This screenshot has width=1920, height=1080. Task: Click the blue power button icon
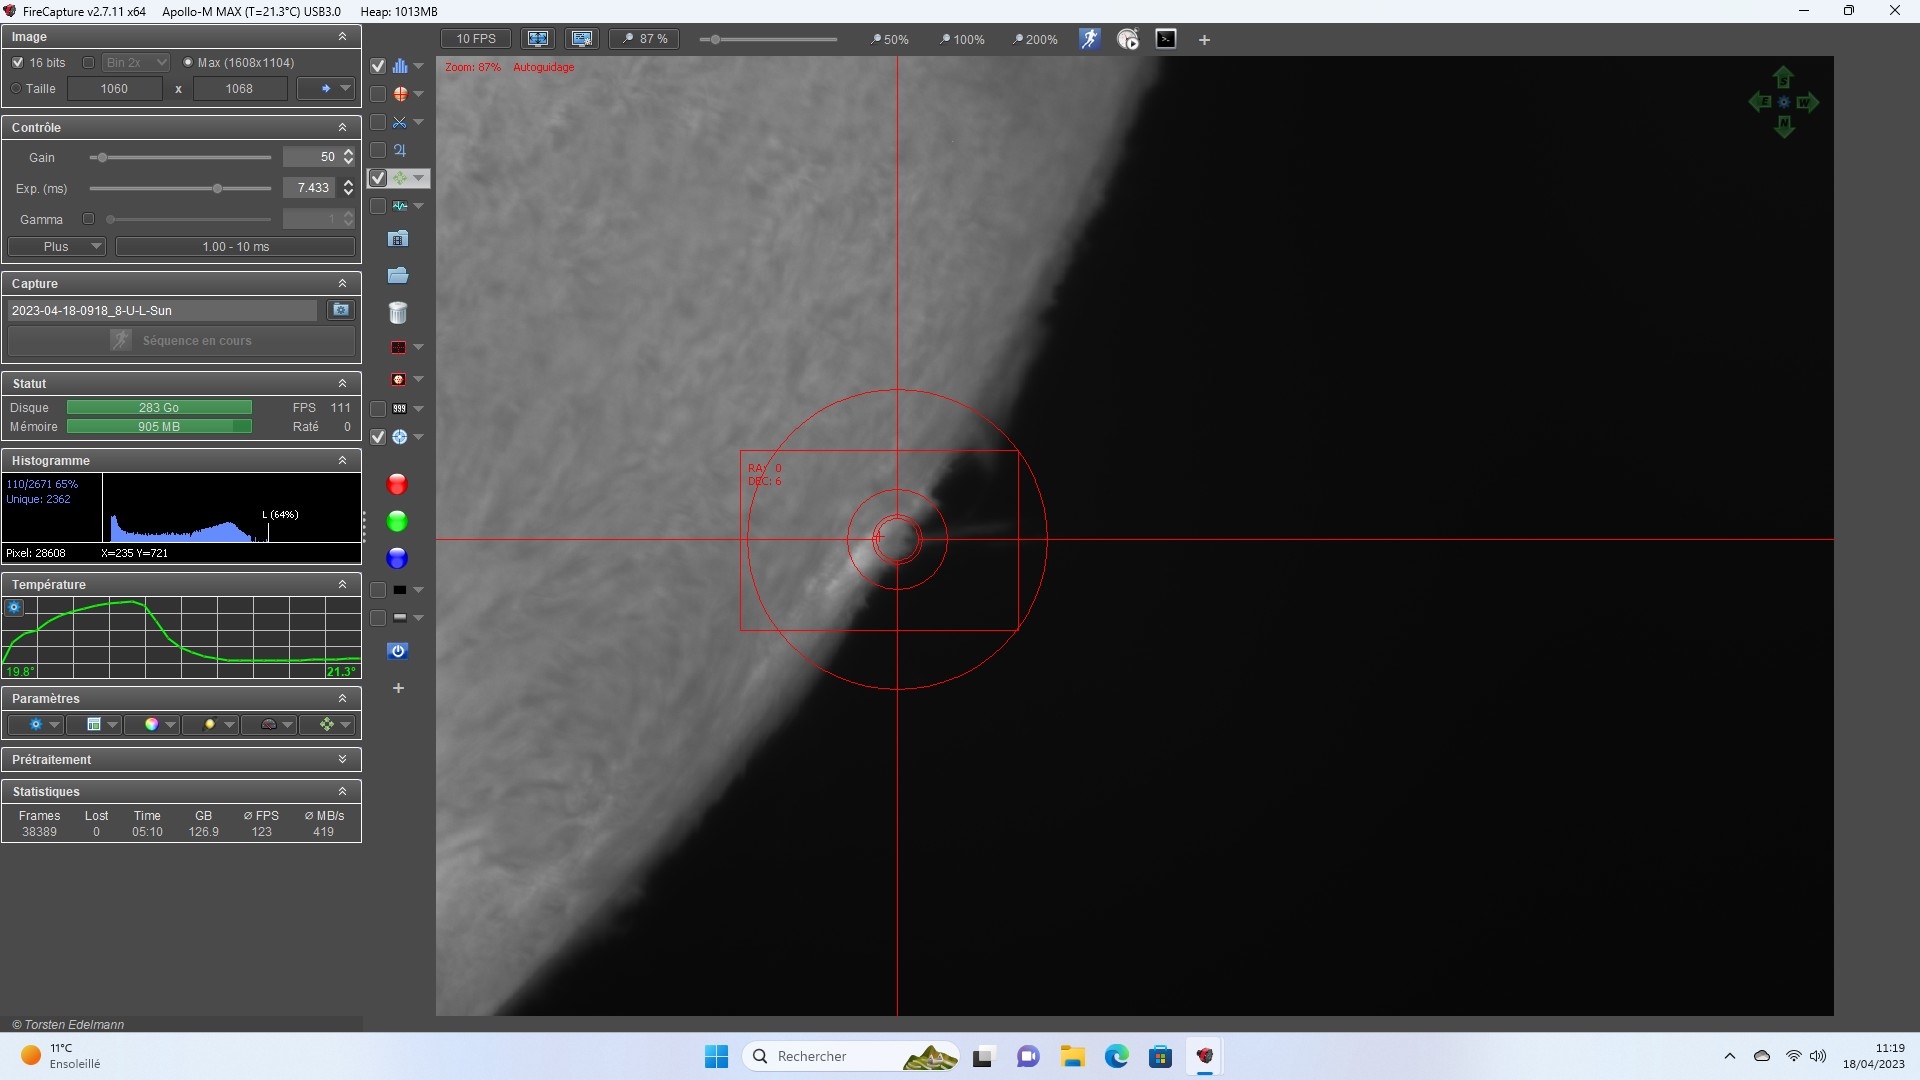398,651
